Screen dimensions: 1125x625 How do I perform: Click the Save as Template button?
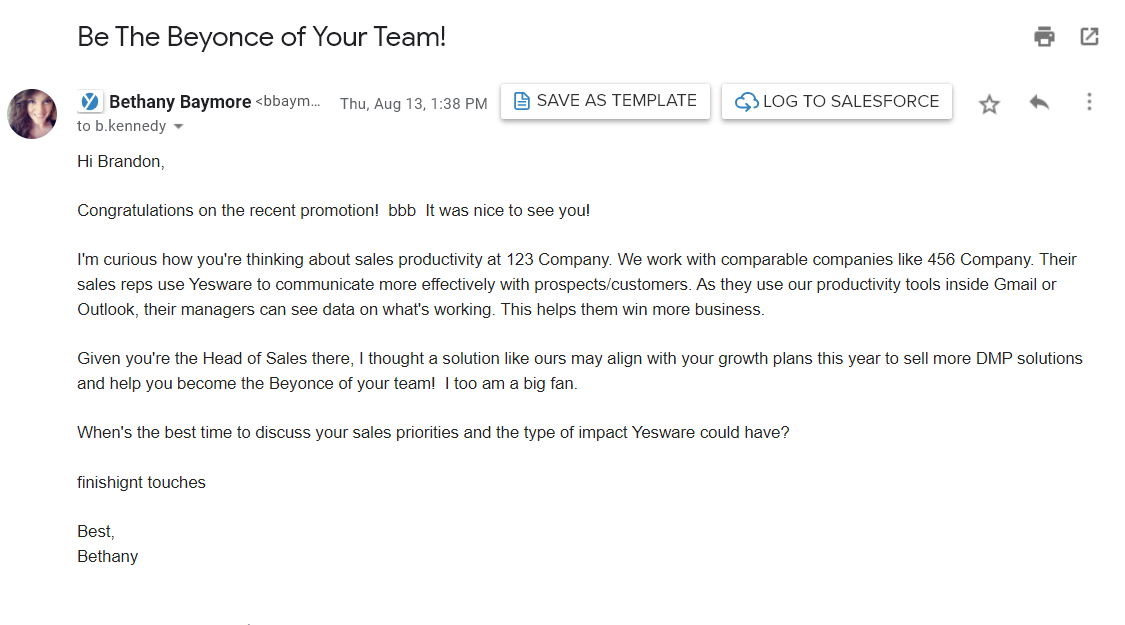[x=605, y=101]
